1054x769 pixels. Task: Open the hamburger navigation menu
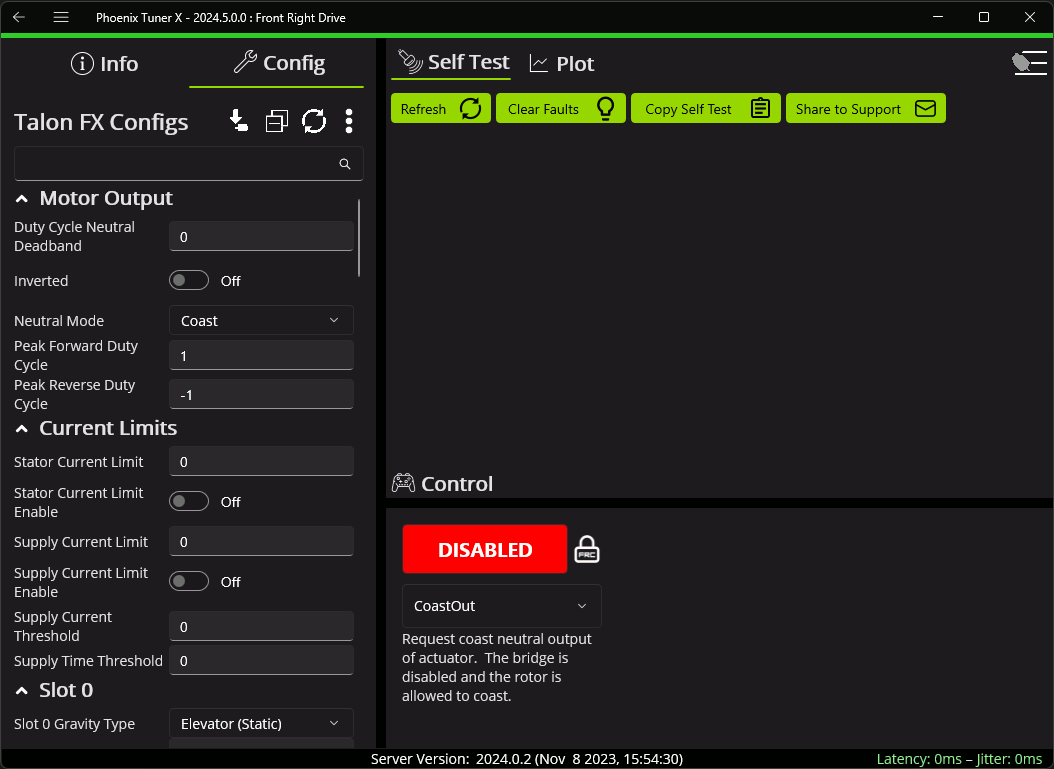(61, 17)
